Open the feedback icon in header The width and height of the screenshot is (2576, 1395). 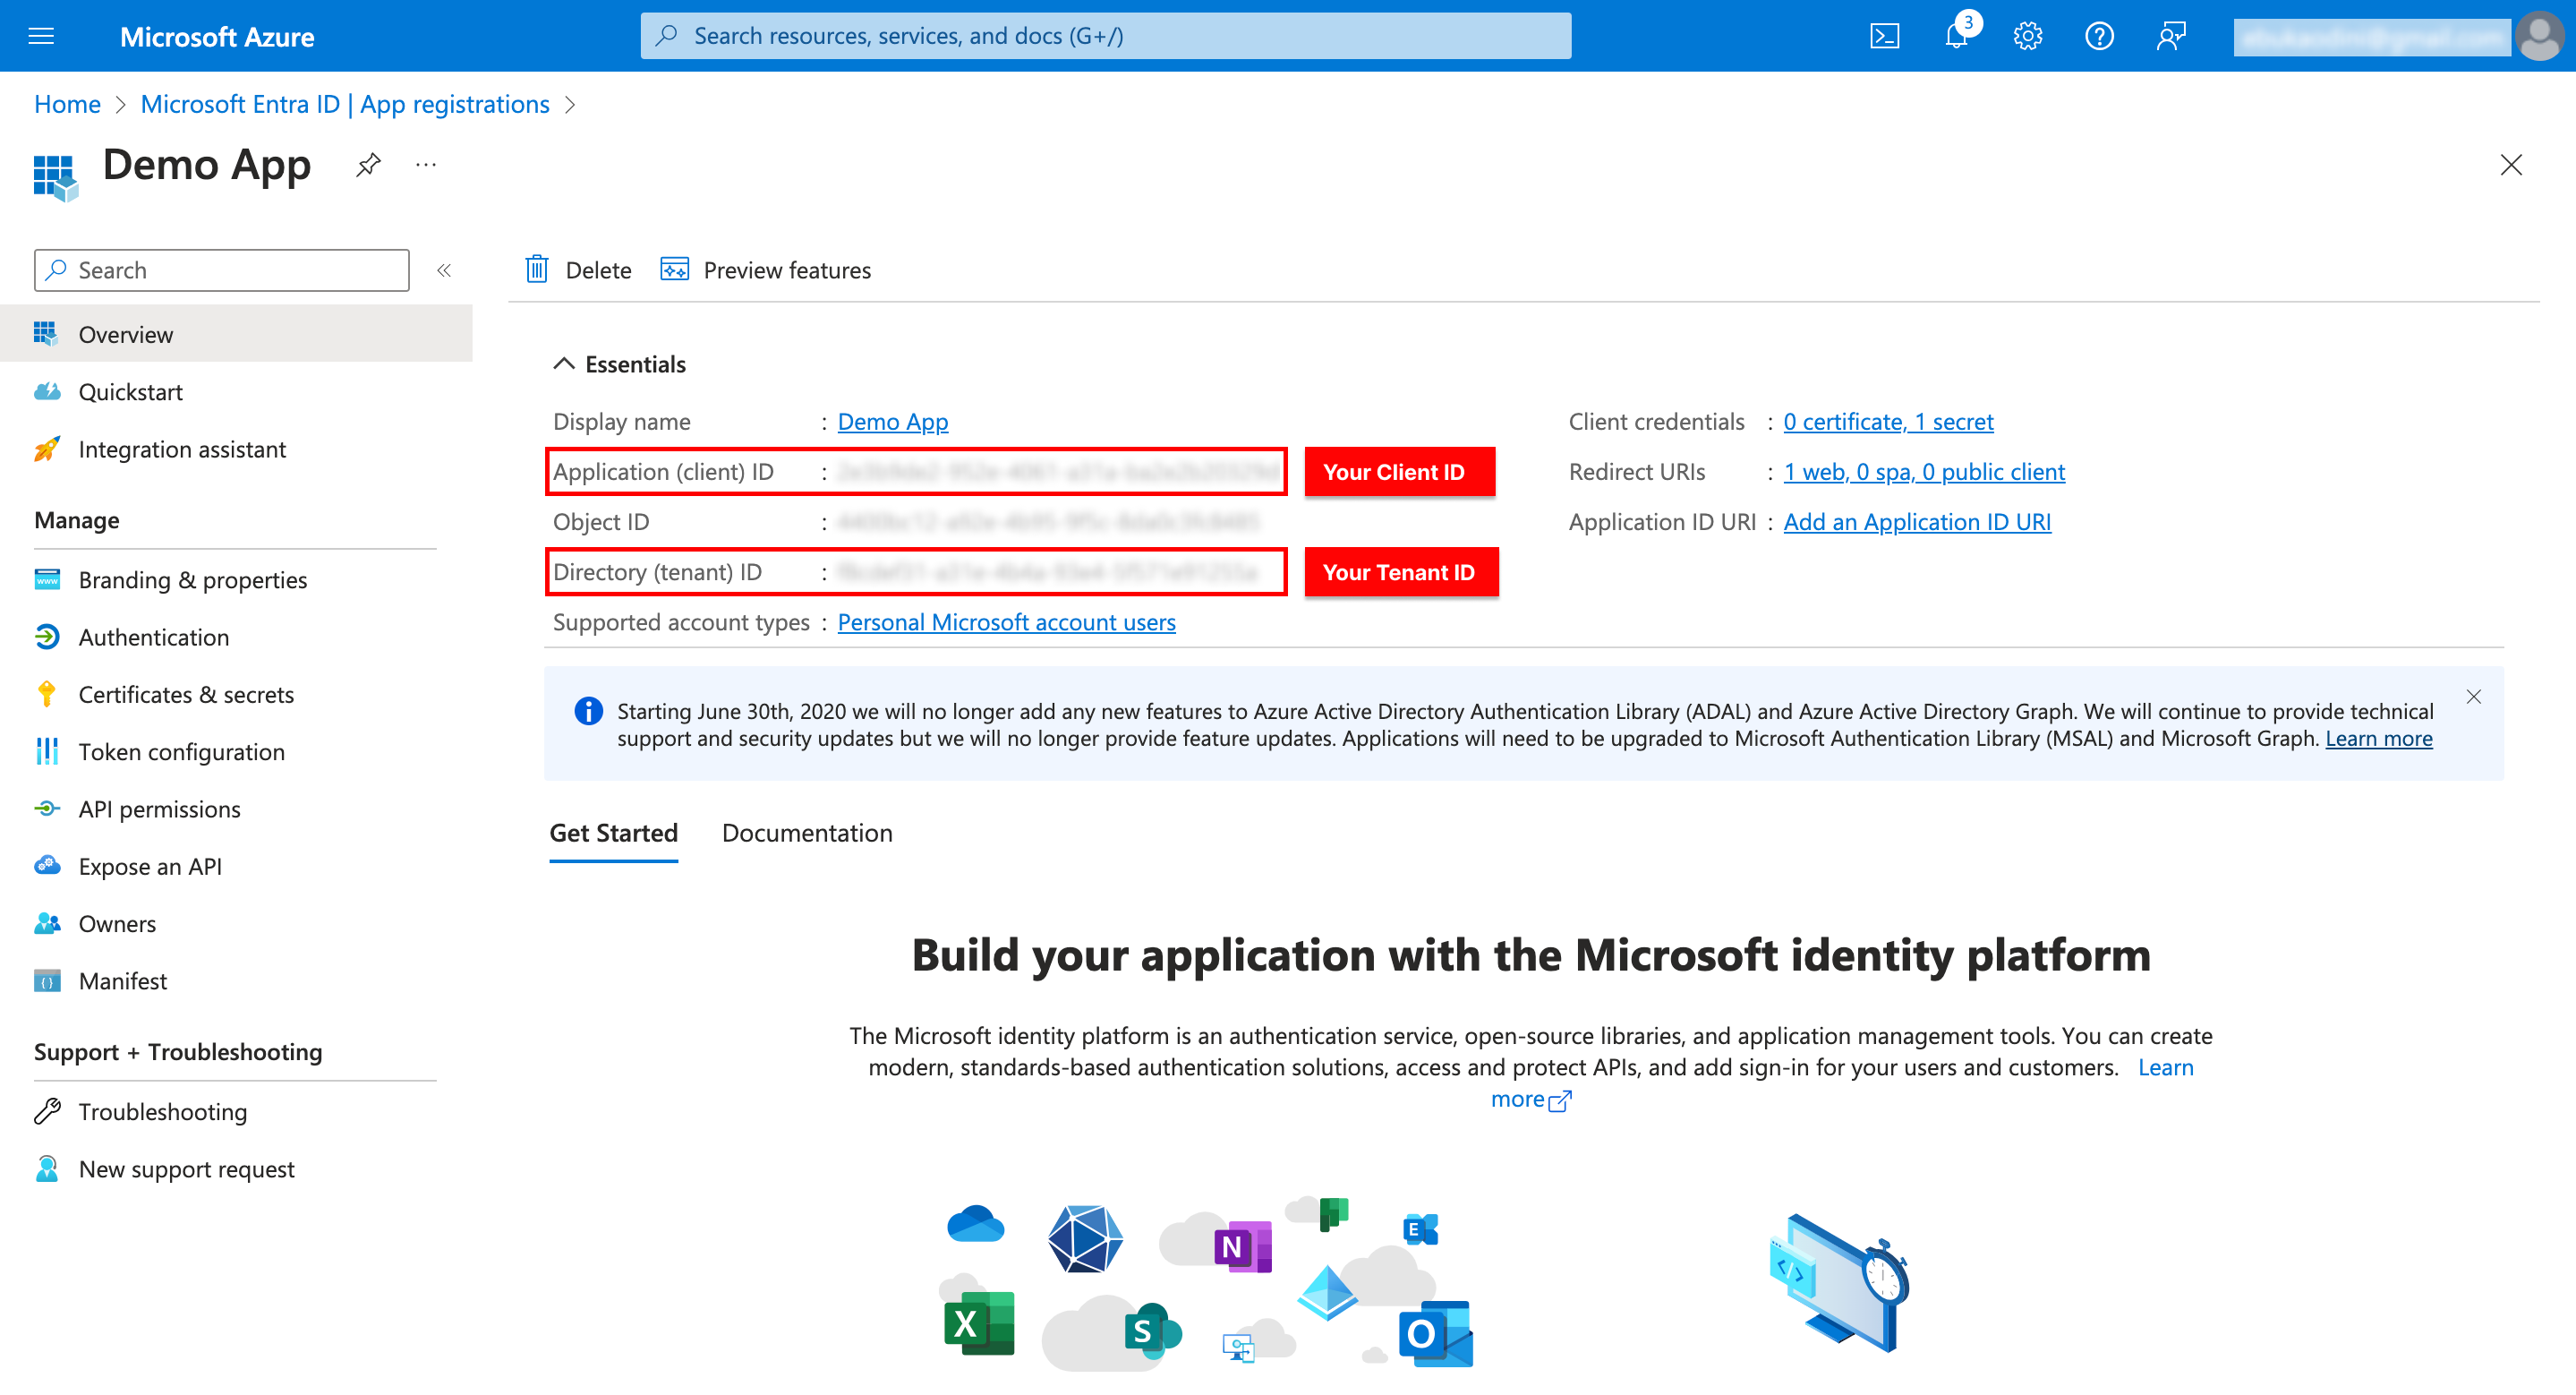2170,37
